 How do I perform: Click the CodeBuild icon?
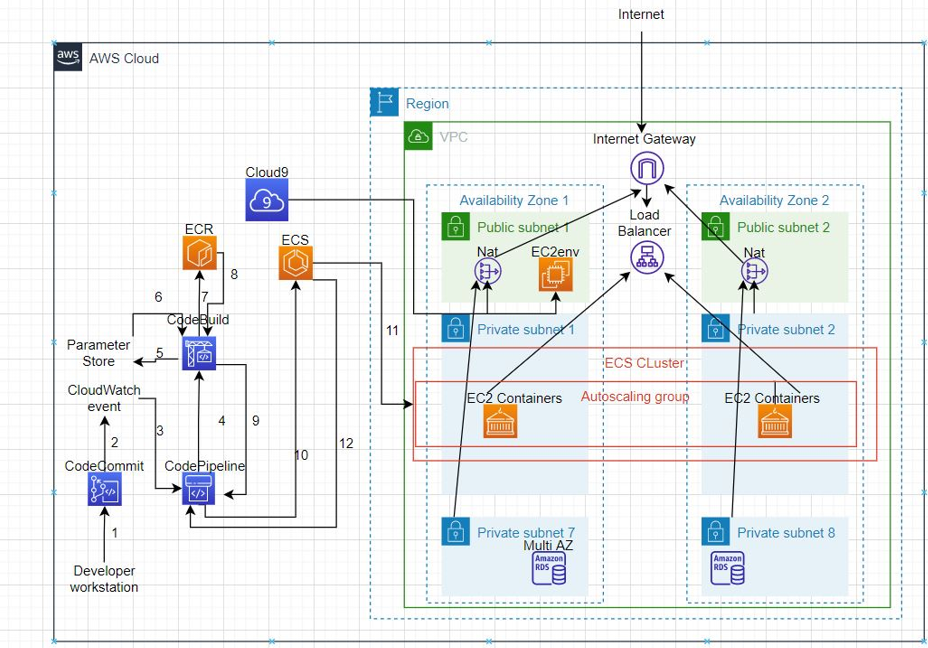click(199, 353)
